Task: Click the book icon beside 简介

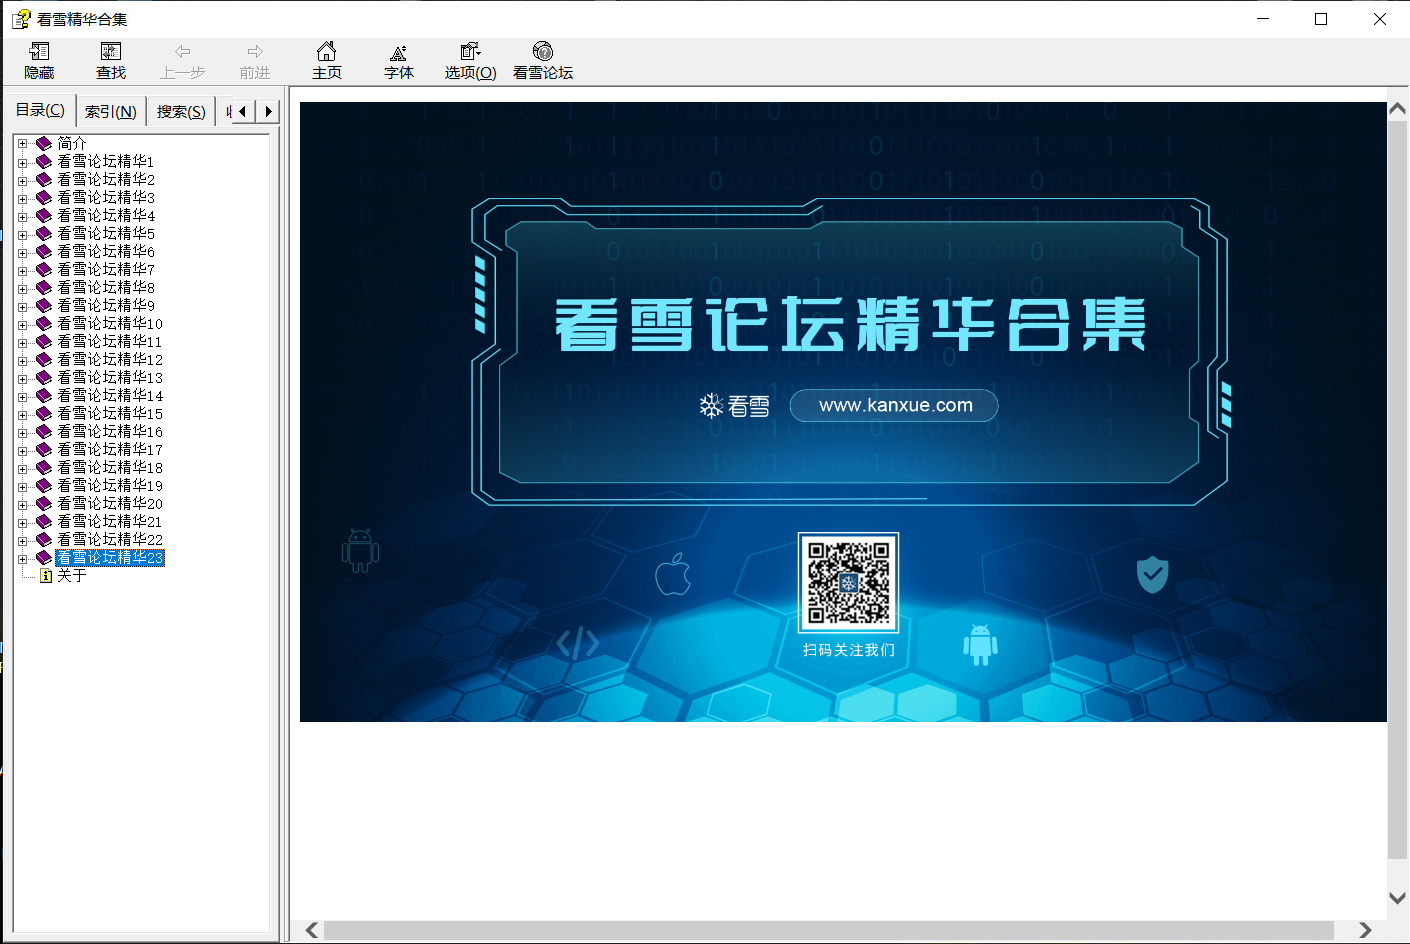Action: click(44, 143)
